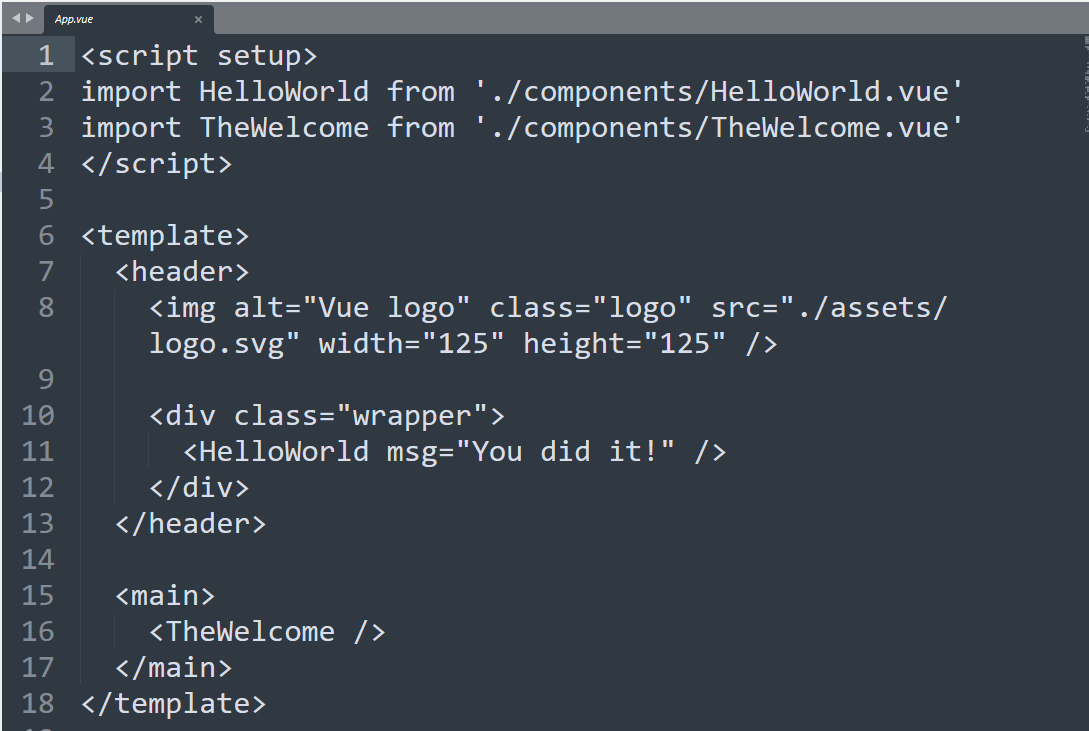Click line number 1 in gutter
This screenshot has width=1089, height=731.
46,56
